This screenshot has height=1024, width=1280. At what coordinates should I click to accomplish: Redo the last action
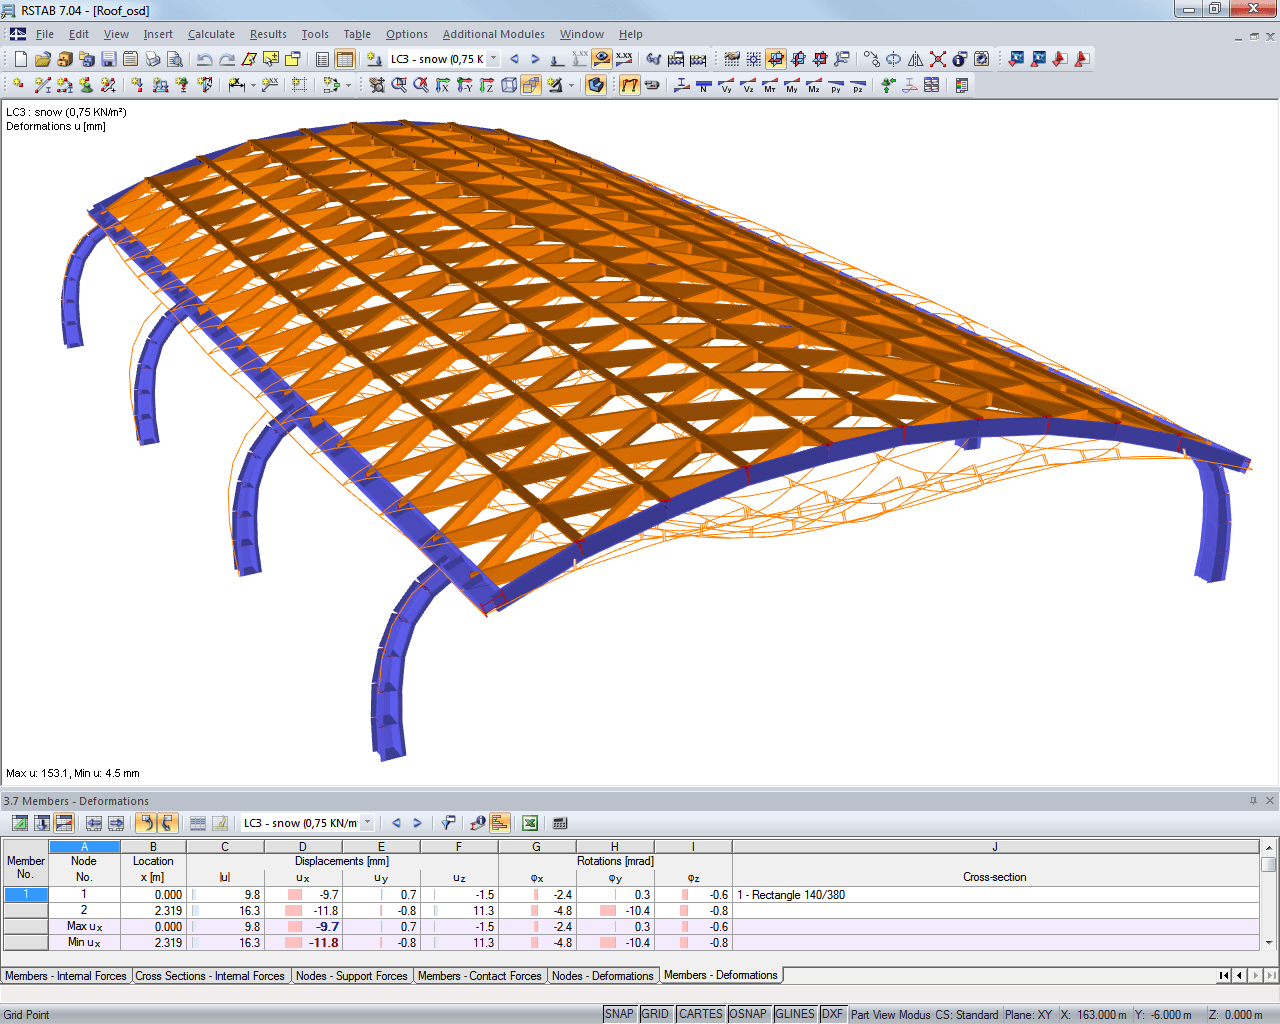pyautogui.click(x=227, y=59)
